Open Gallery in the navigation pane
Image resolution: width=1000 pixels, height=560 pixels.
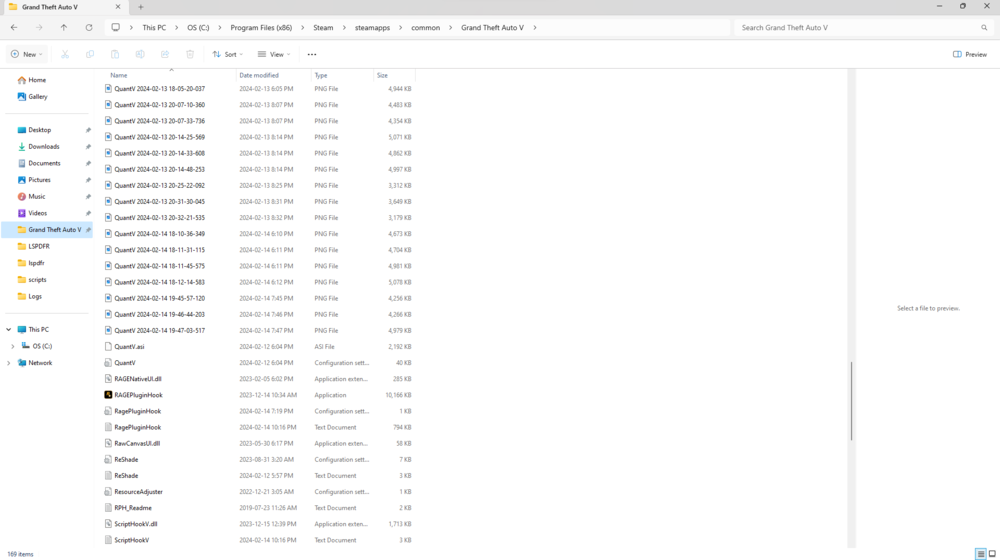pos(33,96)
